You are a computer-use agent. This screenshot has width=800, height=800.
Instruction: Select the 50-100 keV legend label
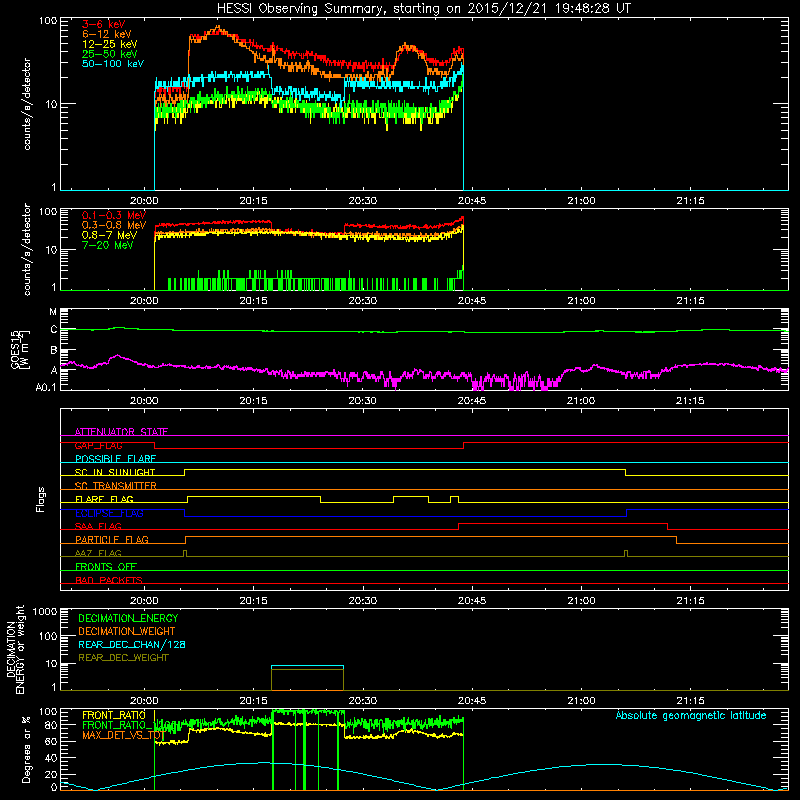(113, 64)
